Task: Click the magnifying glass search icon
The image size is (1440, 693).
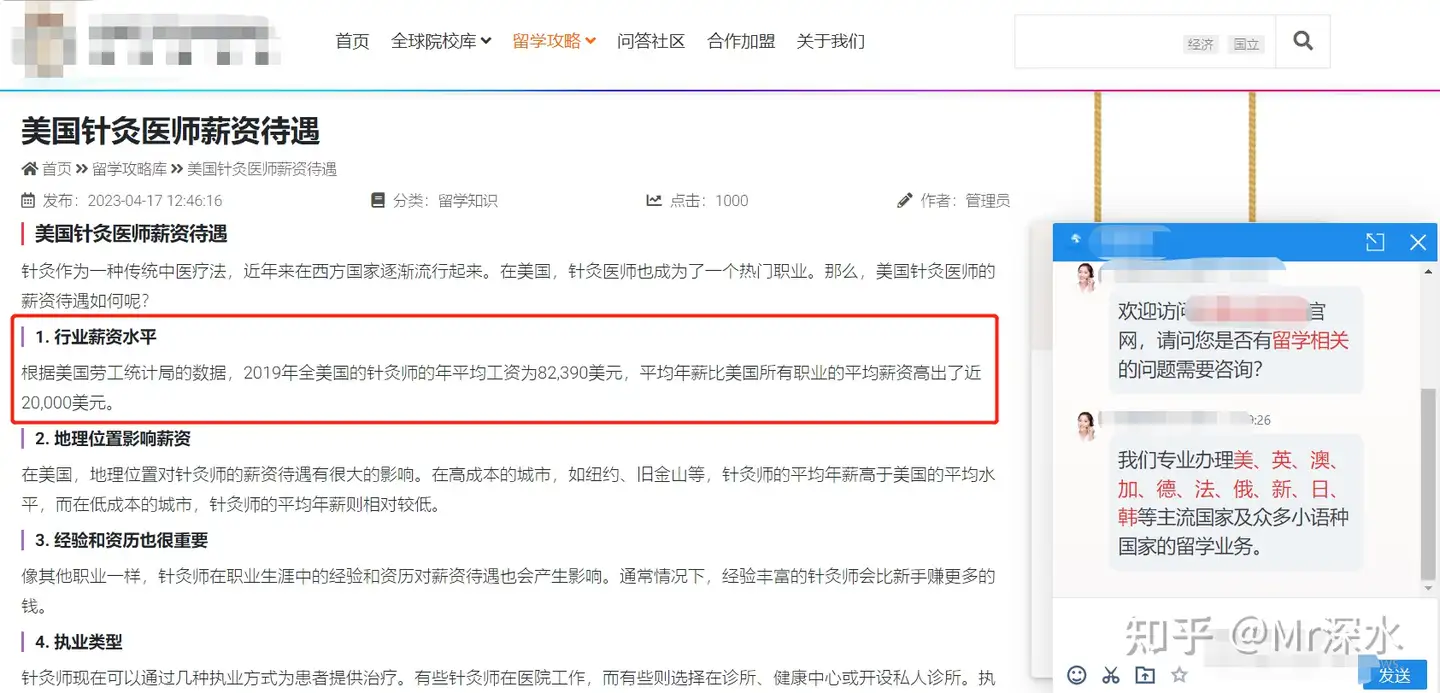Action: point(1303,41)
